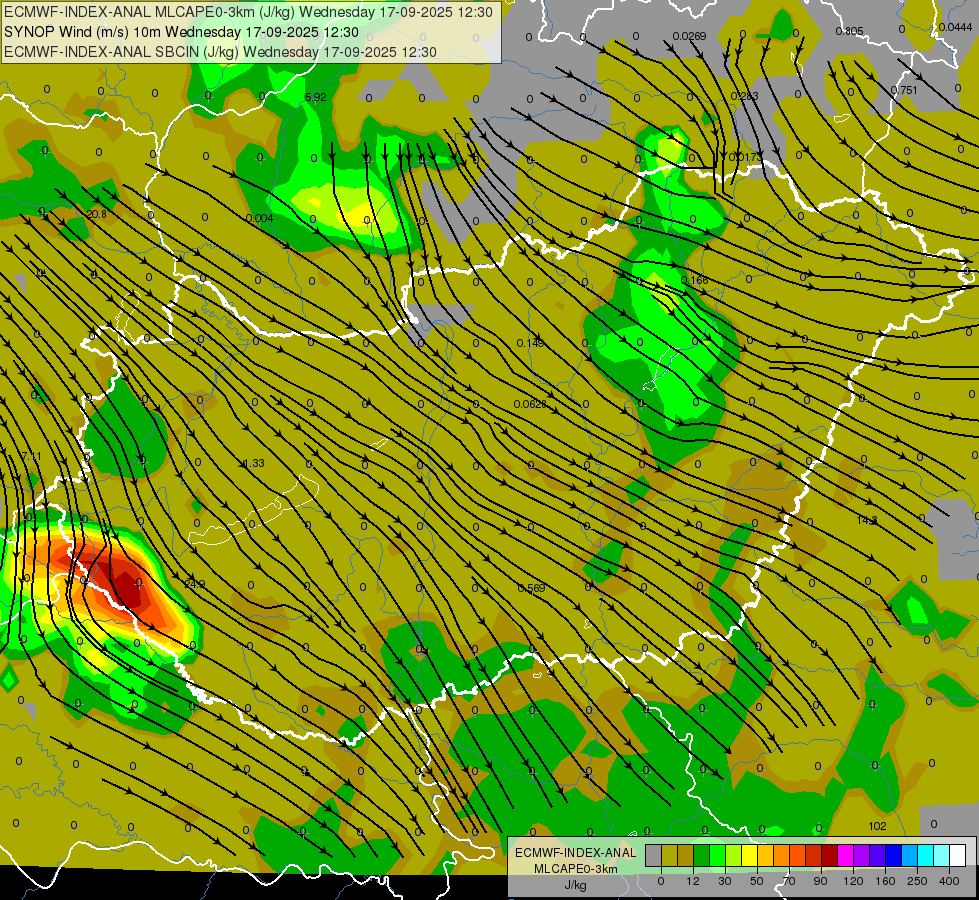Screen dimensions: 979x900
Task: Click the legend unit label J/kg
Action: [575, 885]
